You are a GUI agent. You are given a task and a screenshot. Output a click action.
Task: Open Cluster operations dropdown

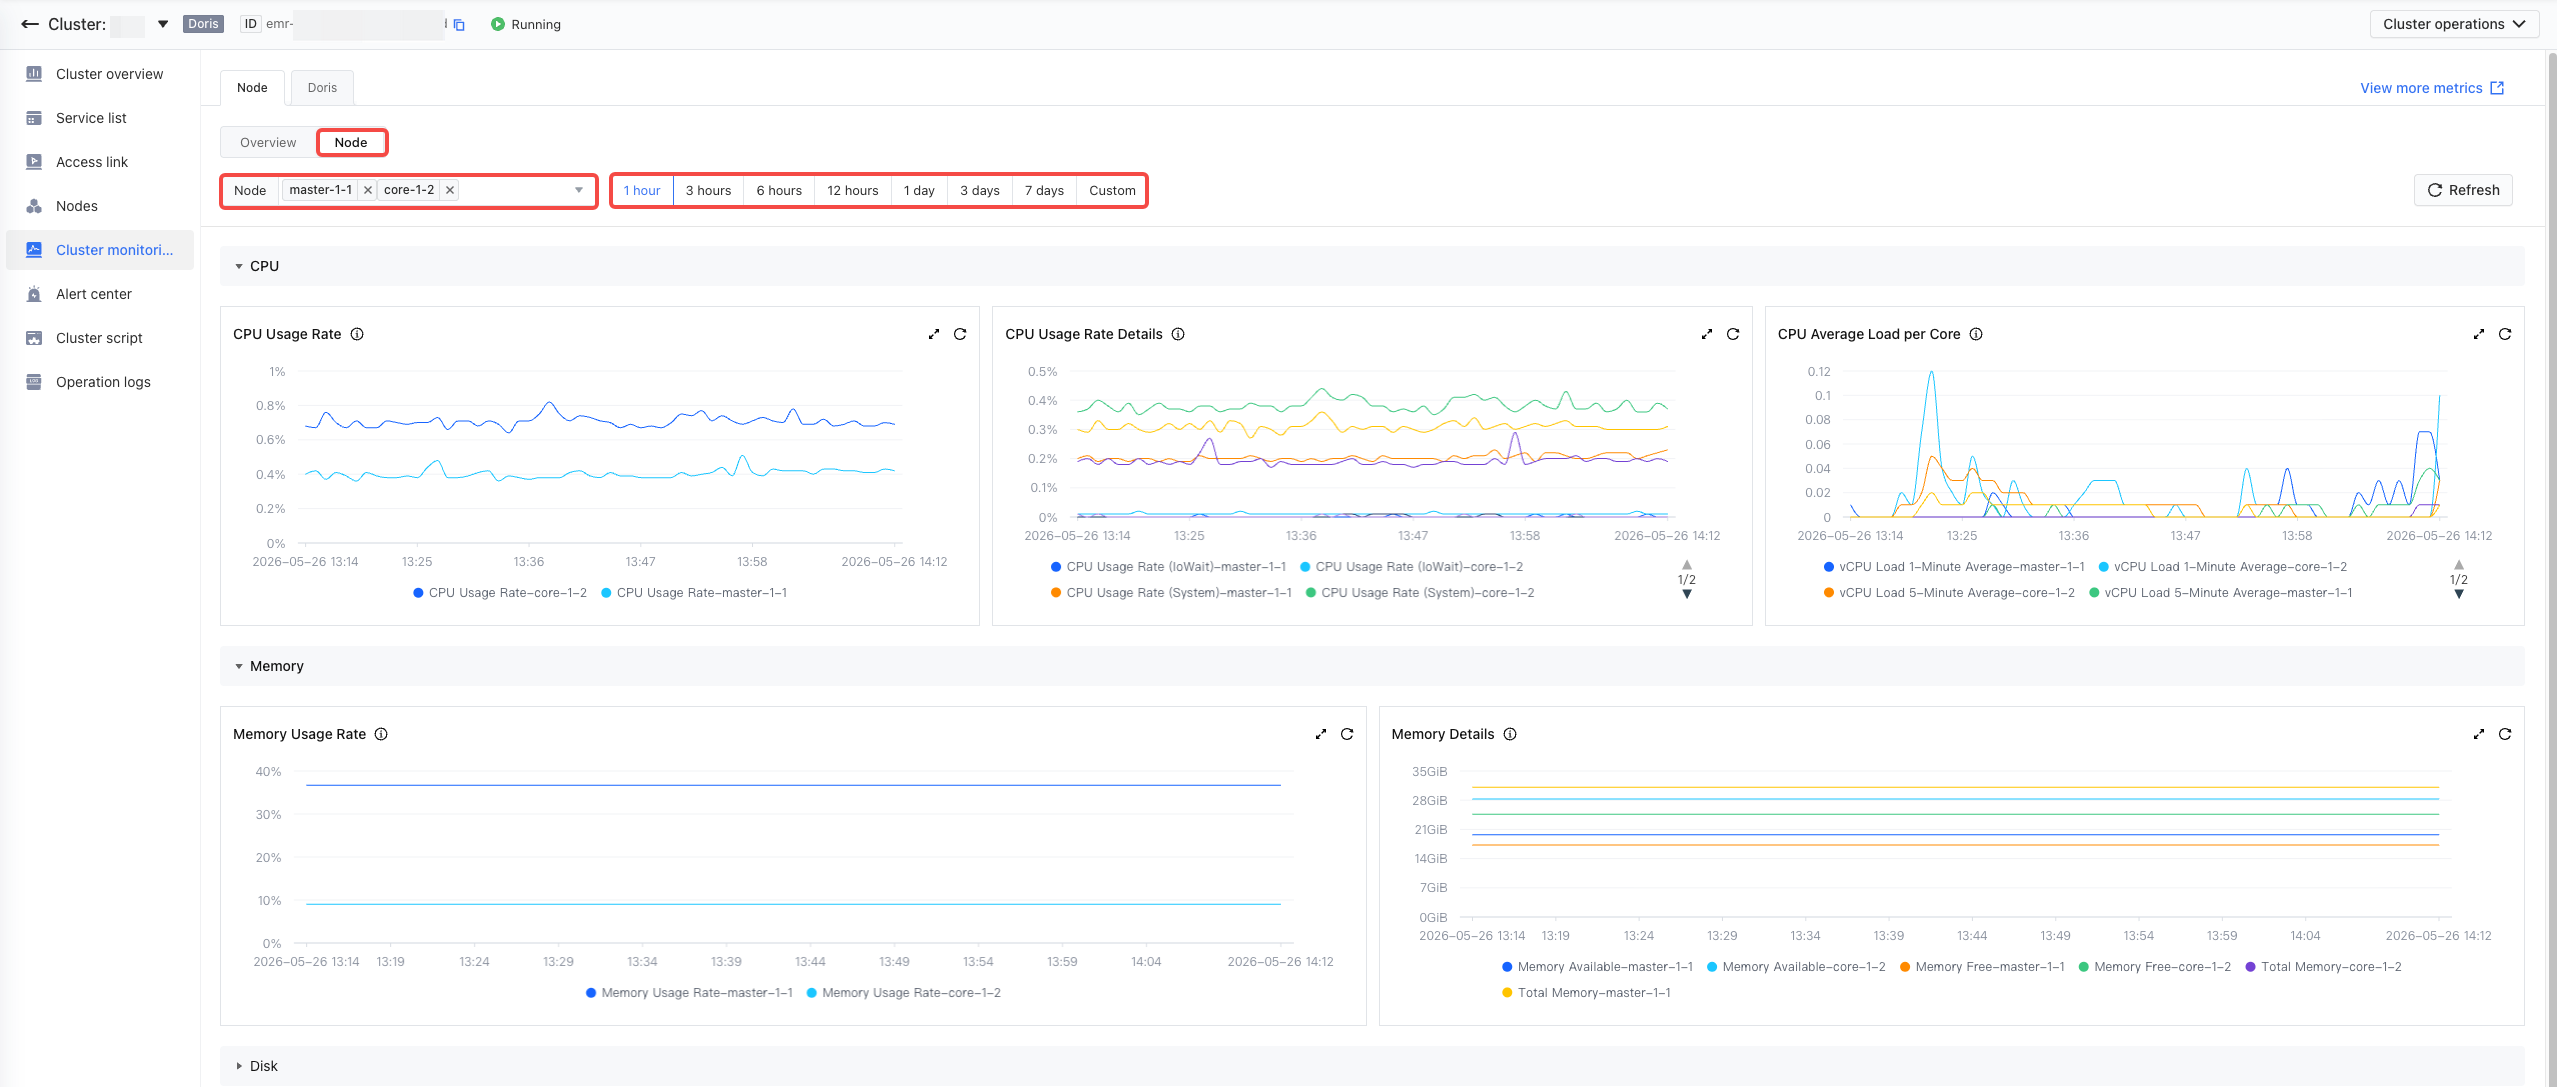[2453, 24]
